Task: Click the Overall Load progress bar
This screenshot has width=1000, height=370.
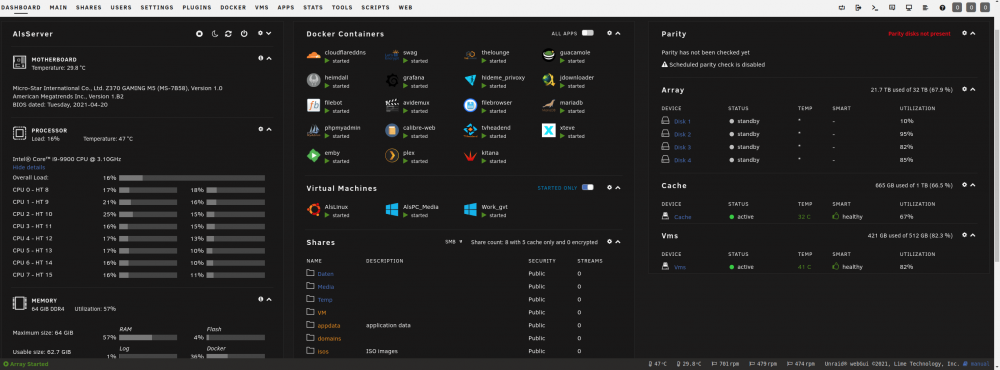Action: 191,178
